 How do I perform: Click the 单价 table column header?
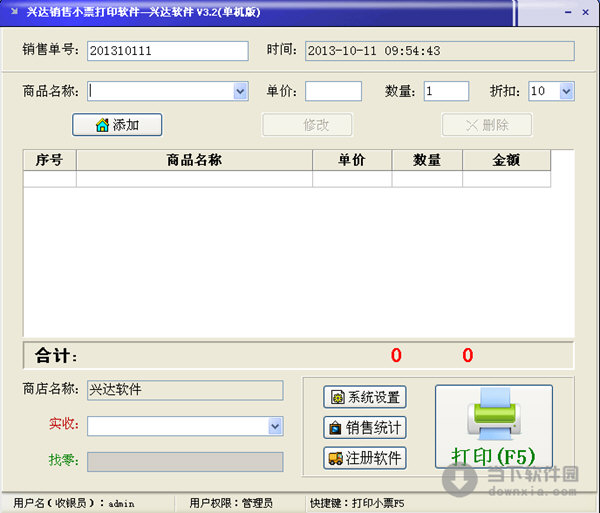coord(352,160)
